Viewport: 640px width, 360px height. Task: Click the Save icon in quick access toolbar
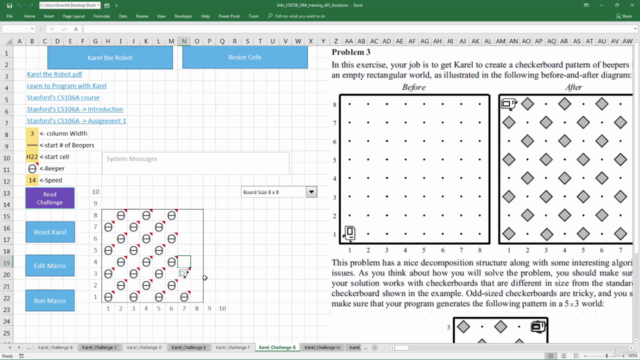coord(9,5)
